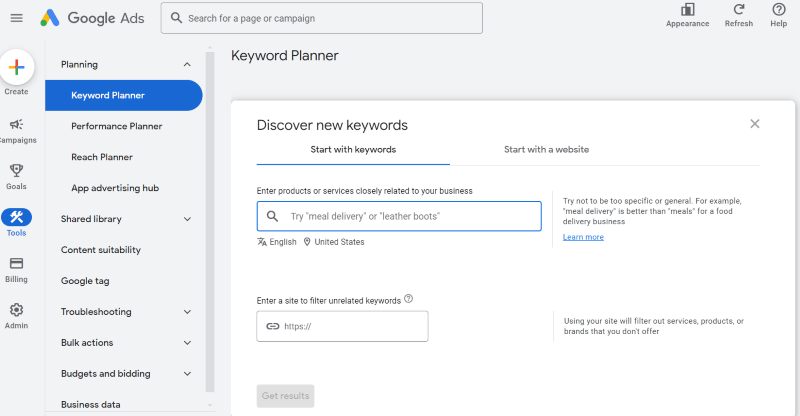Expand the Shared library section
This screenshot has height=416, width=800.
(187, 219)
